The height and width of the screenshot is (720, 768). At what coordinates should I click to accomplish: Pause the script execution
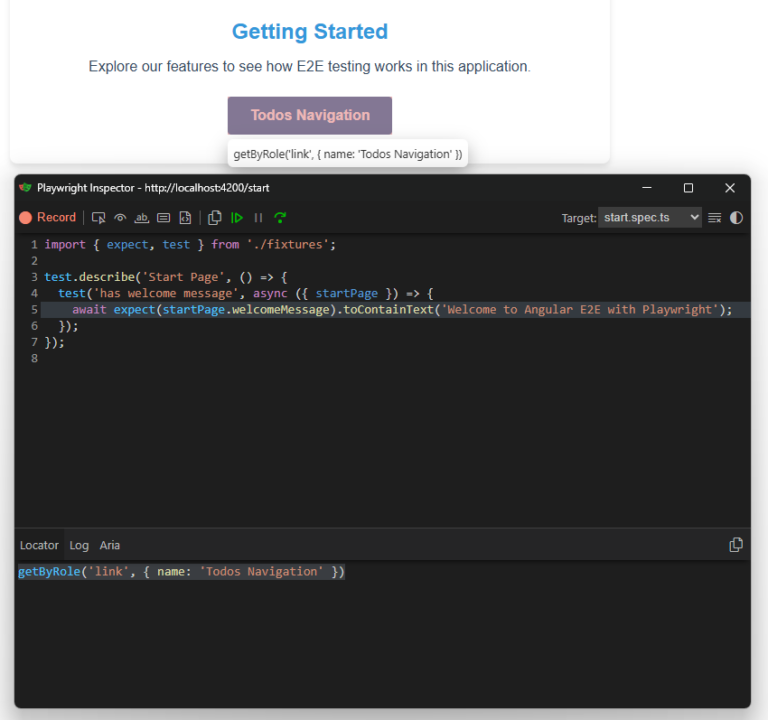[258, 218]
